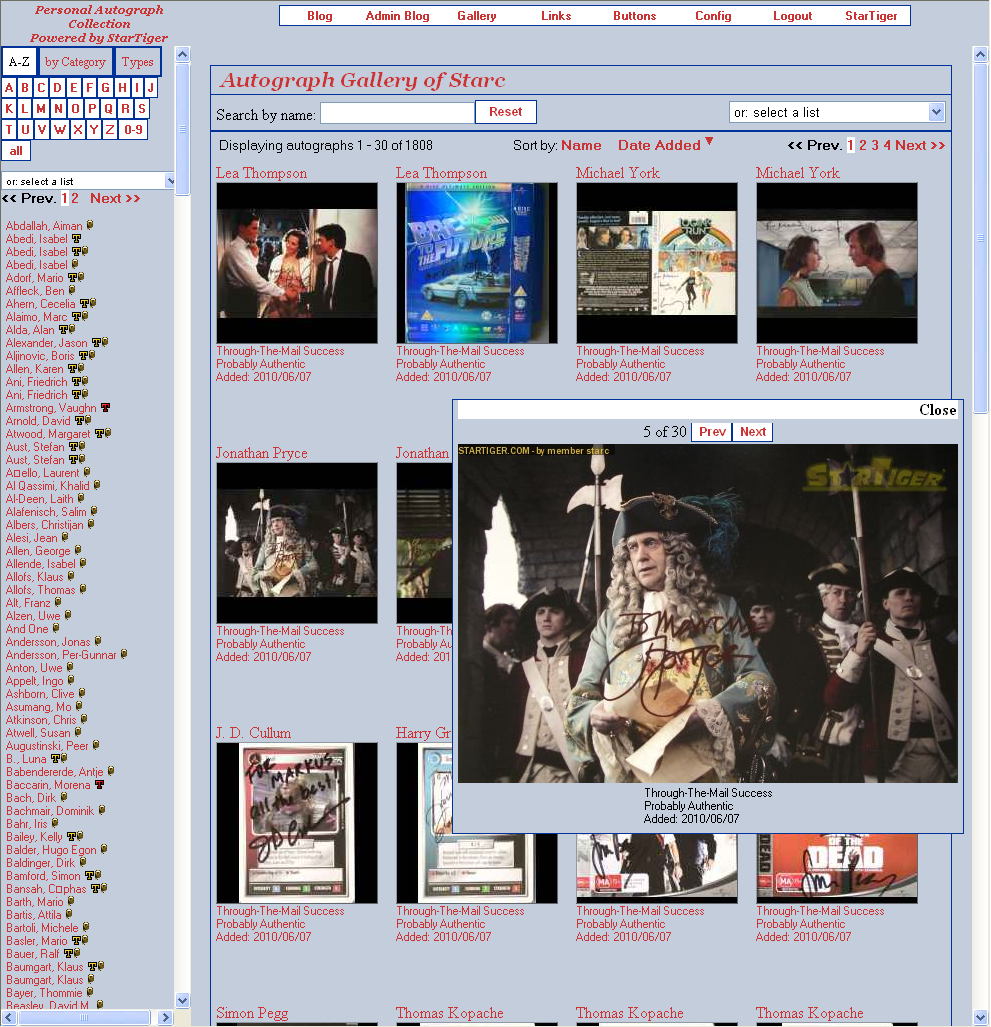Open the StarTiger menu item

pyautogui.click(x=871, y=16)
